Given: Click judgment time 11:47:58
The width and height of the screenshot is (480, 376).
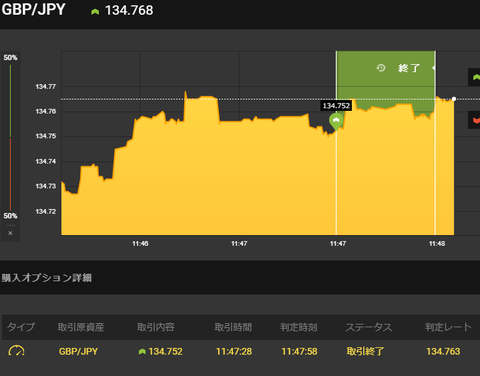Looking at the screenshot, I should coord(299,351).
